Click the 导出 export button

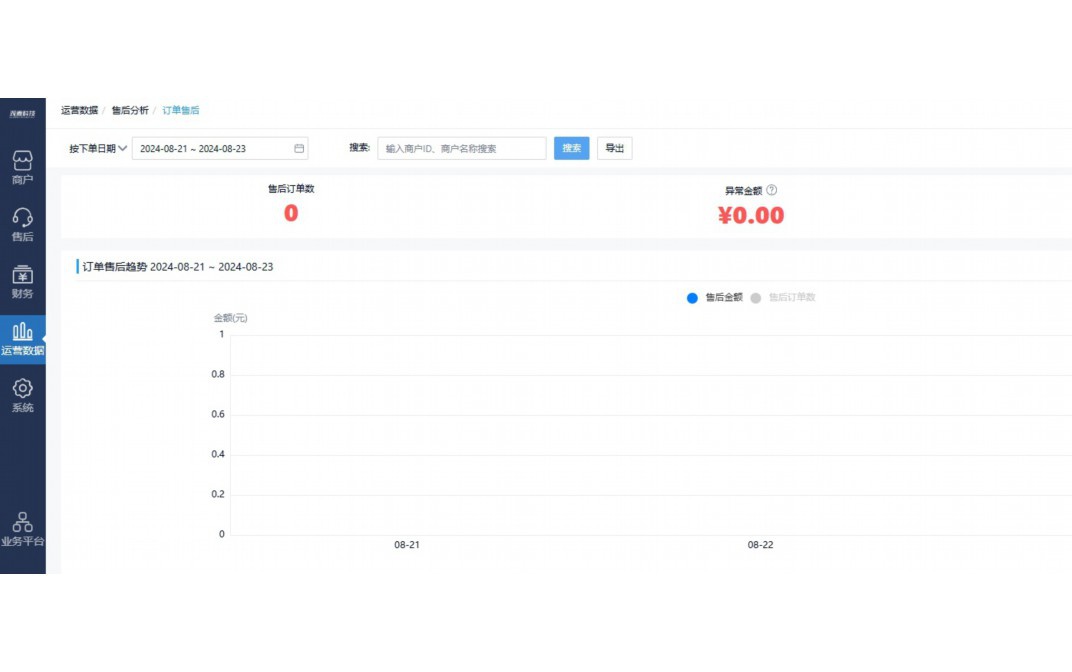click(615, 148)
